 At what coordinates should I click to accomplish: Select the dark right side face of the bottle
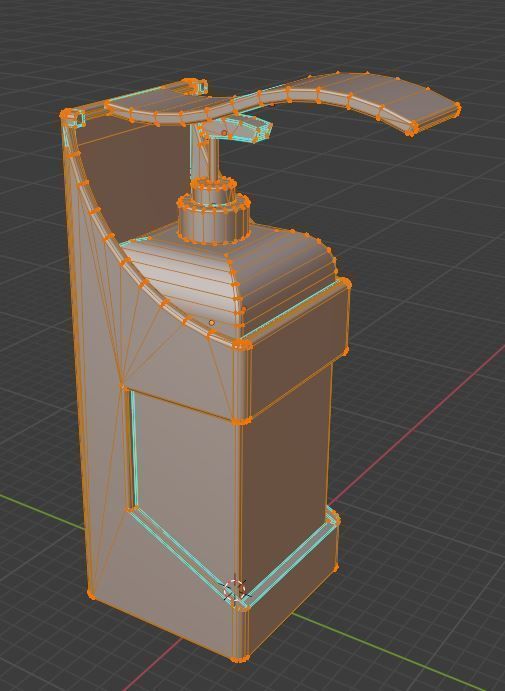(x=286, y=478)
